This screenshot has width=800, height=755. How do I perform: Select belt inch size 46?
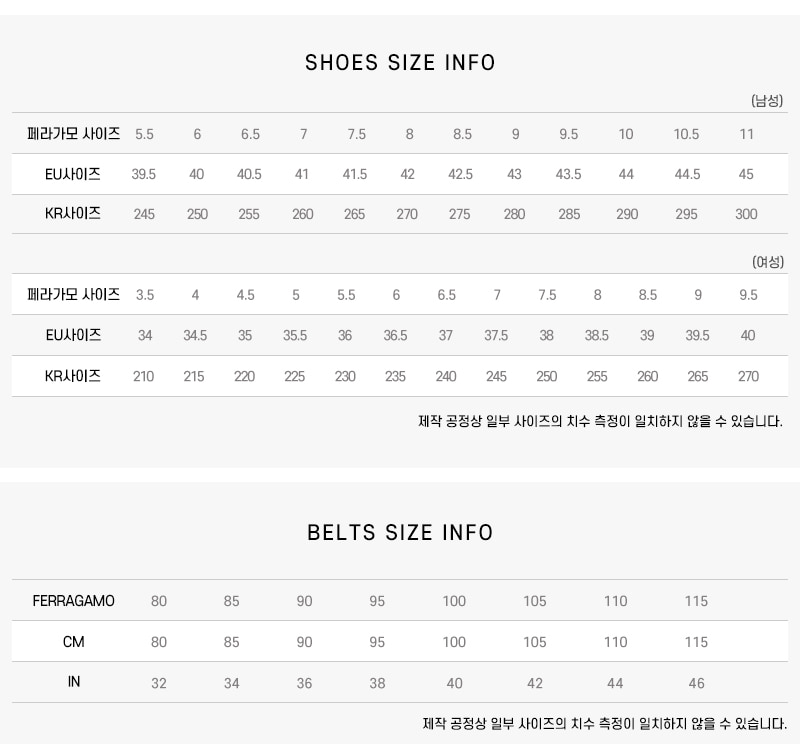(696, 683)
